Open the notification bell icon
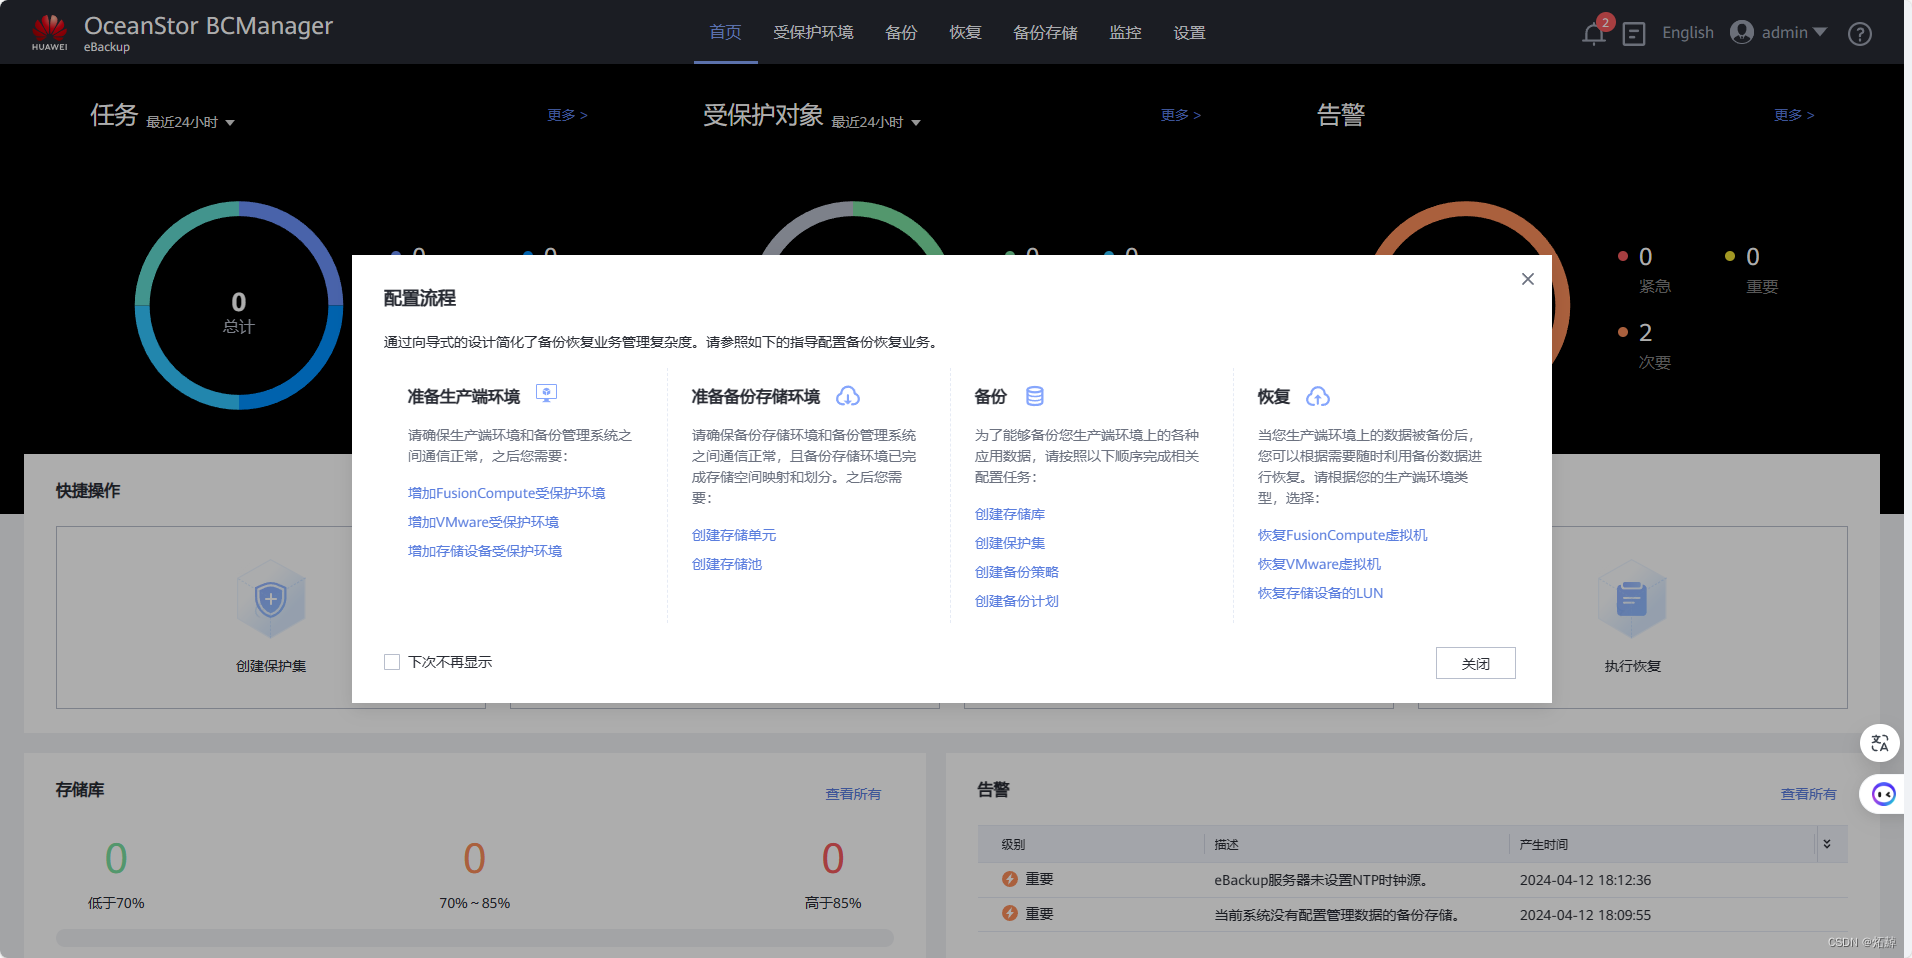Screen dimensions: 1912x958 [x=1592, y=33]
